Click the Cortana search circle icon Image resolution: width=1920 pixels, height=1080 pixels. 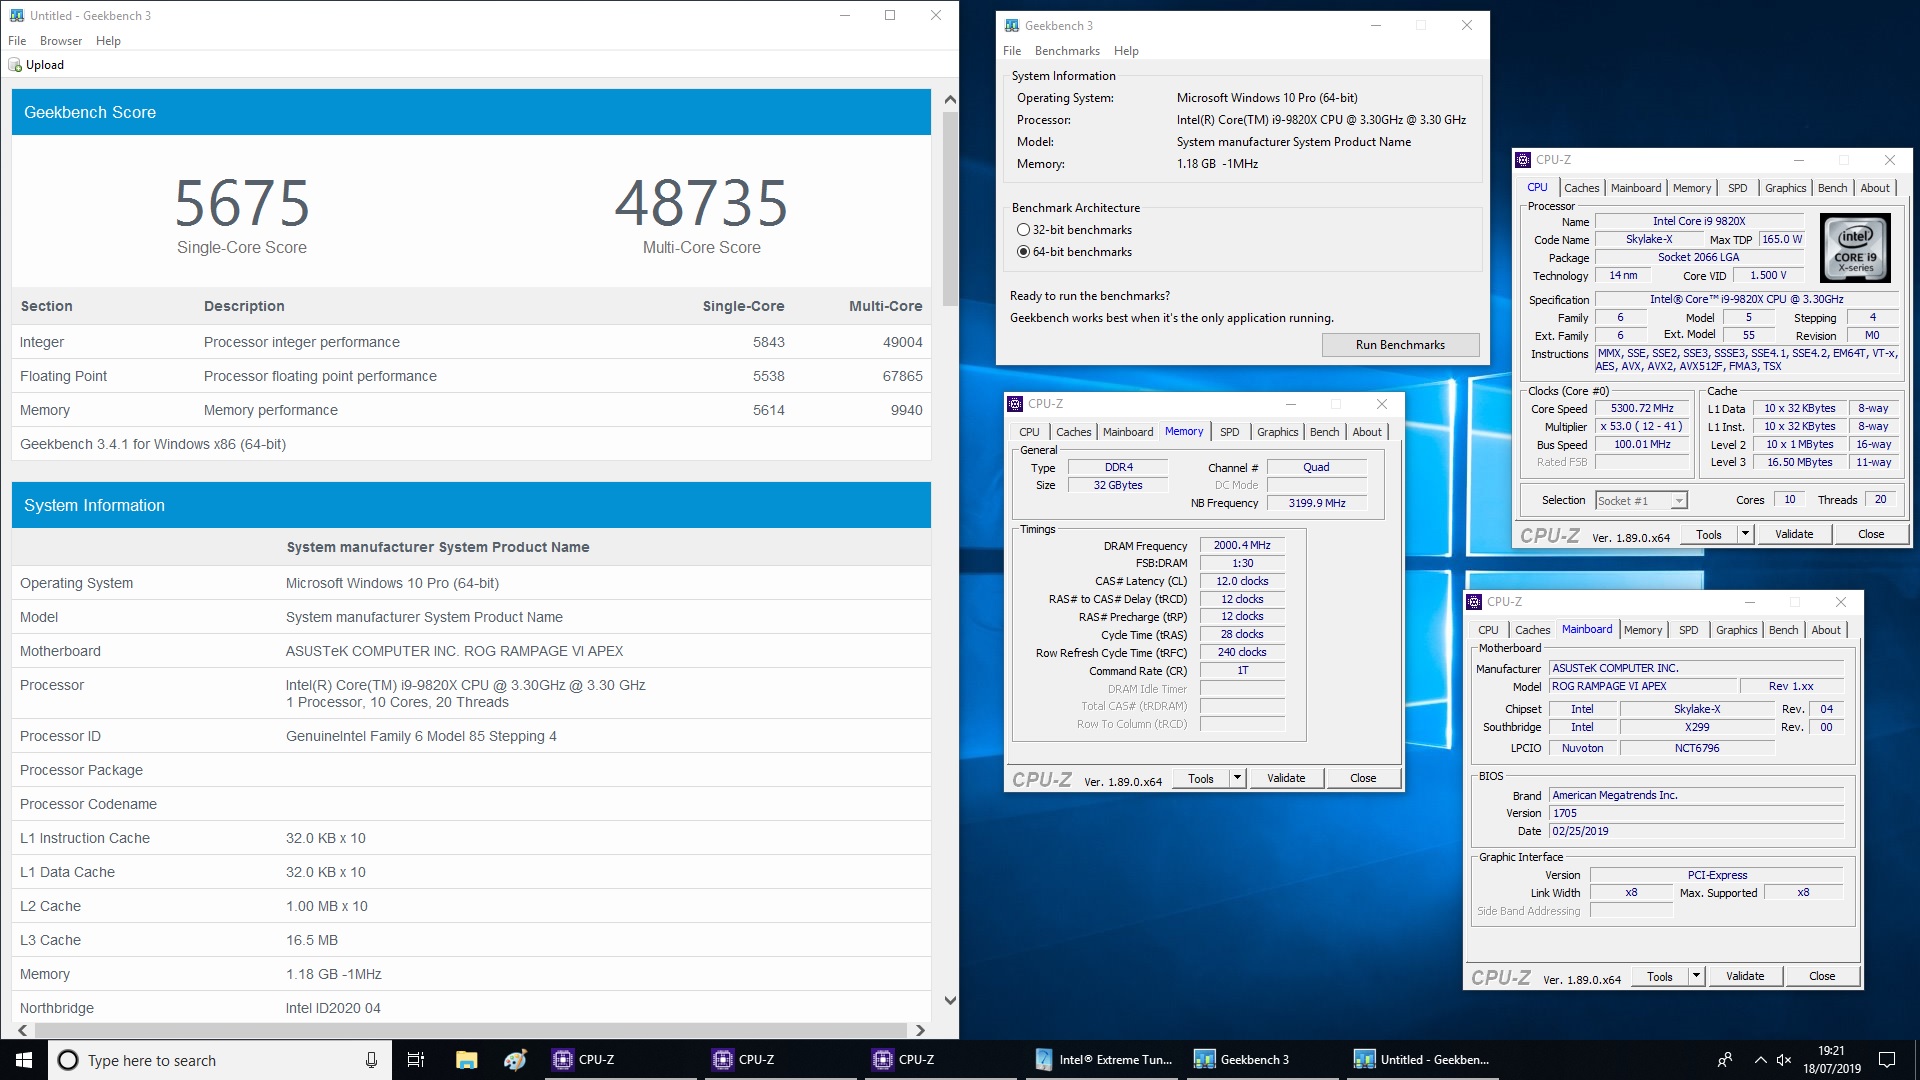tap(68, 1060)
